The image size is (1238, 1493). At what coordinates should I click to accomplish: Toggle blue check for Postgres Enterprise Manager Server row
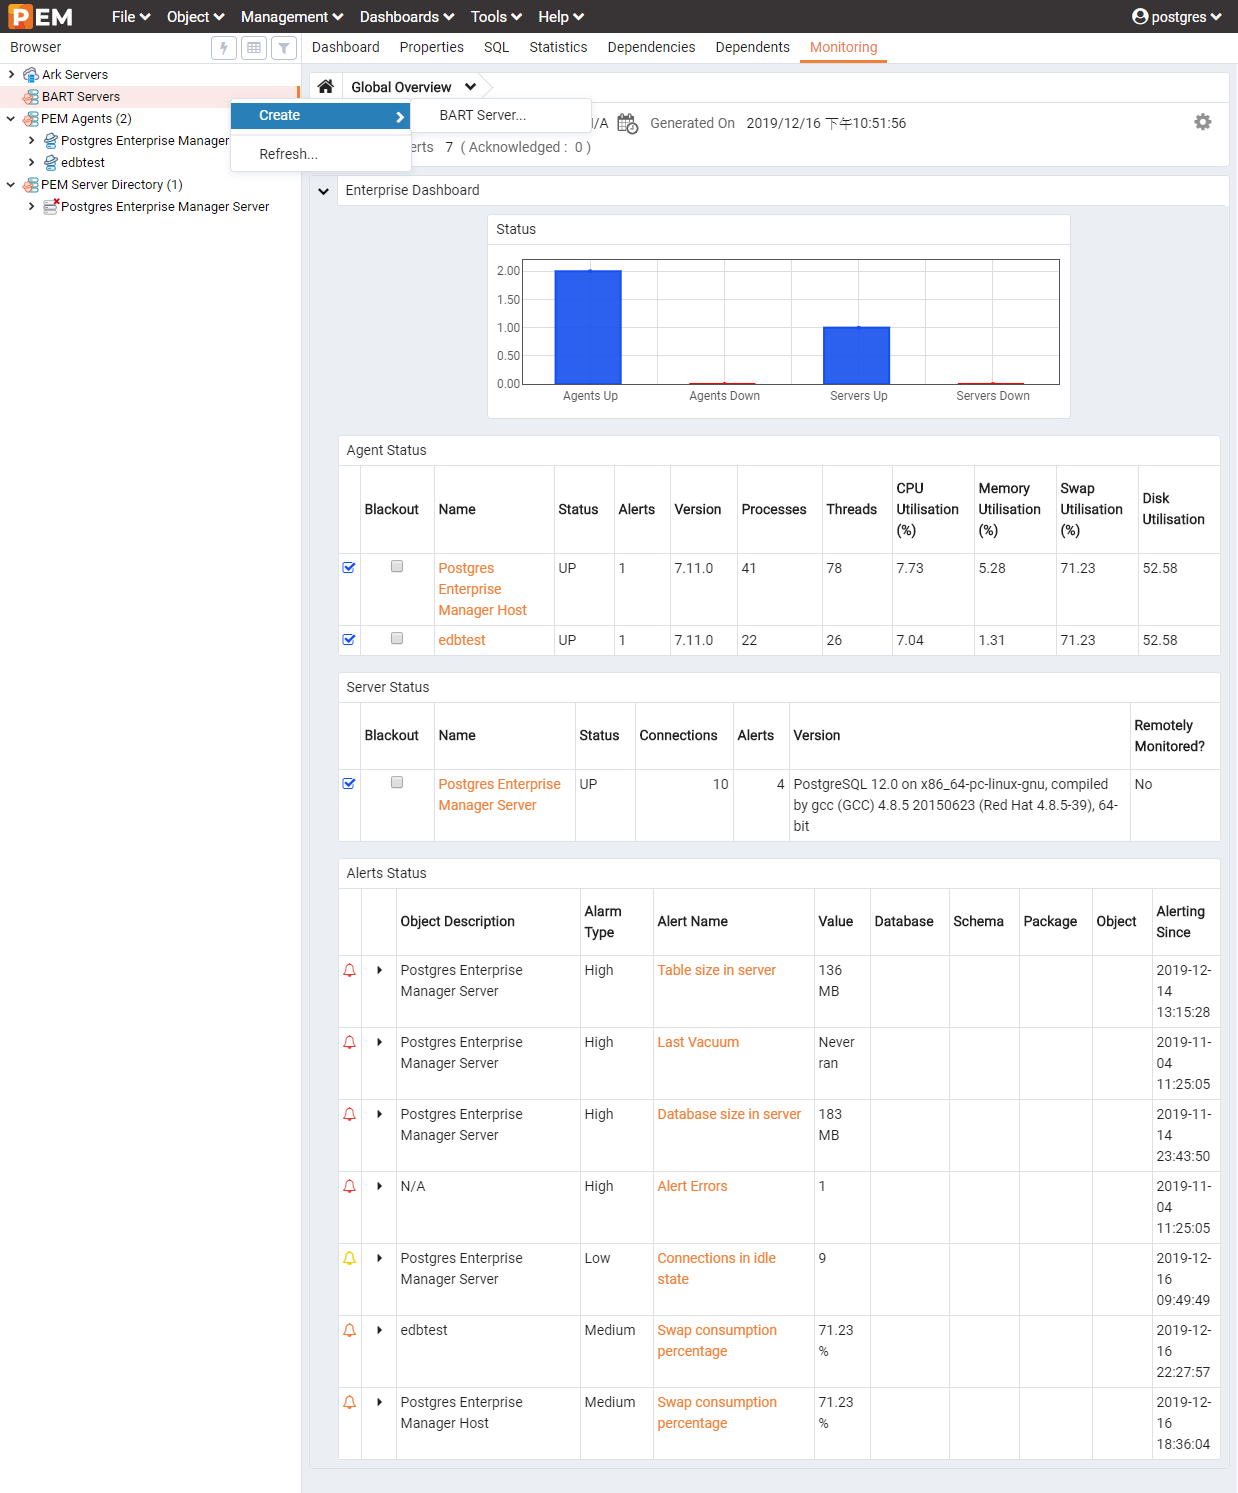point(349,783)
